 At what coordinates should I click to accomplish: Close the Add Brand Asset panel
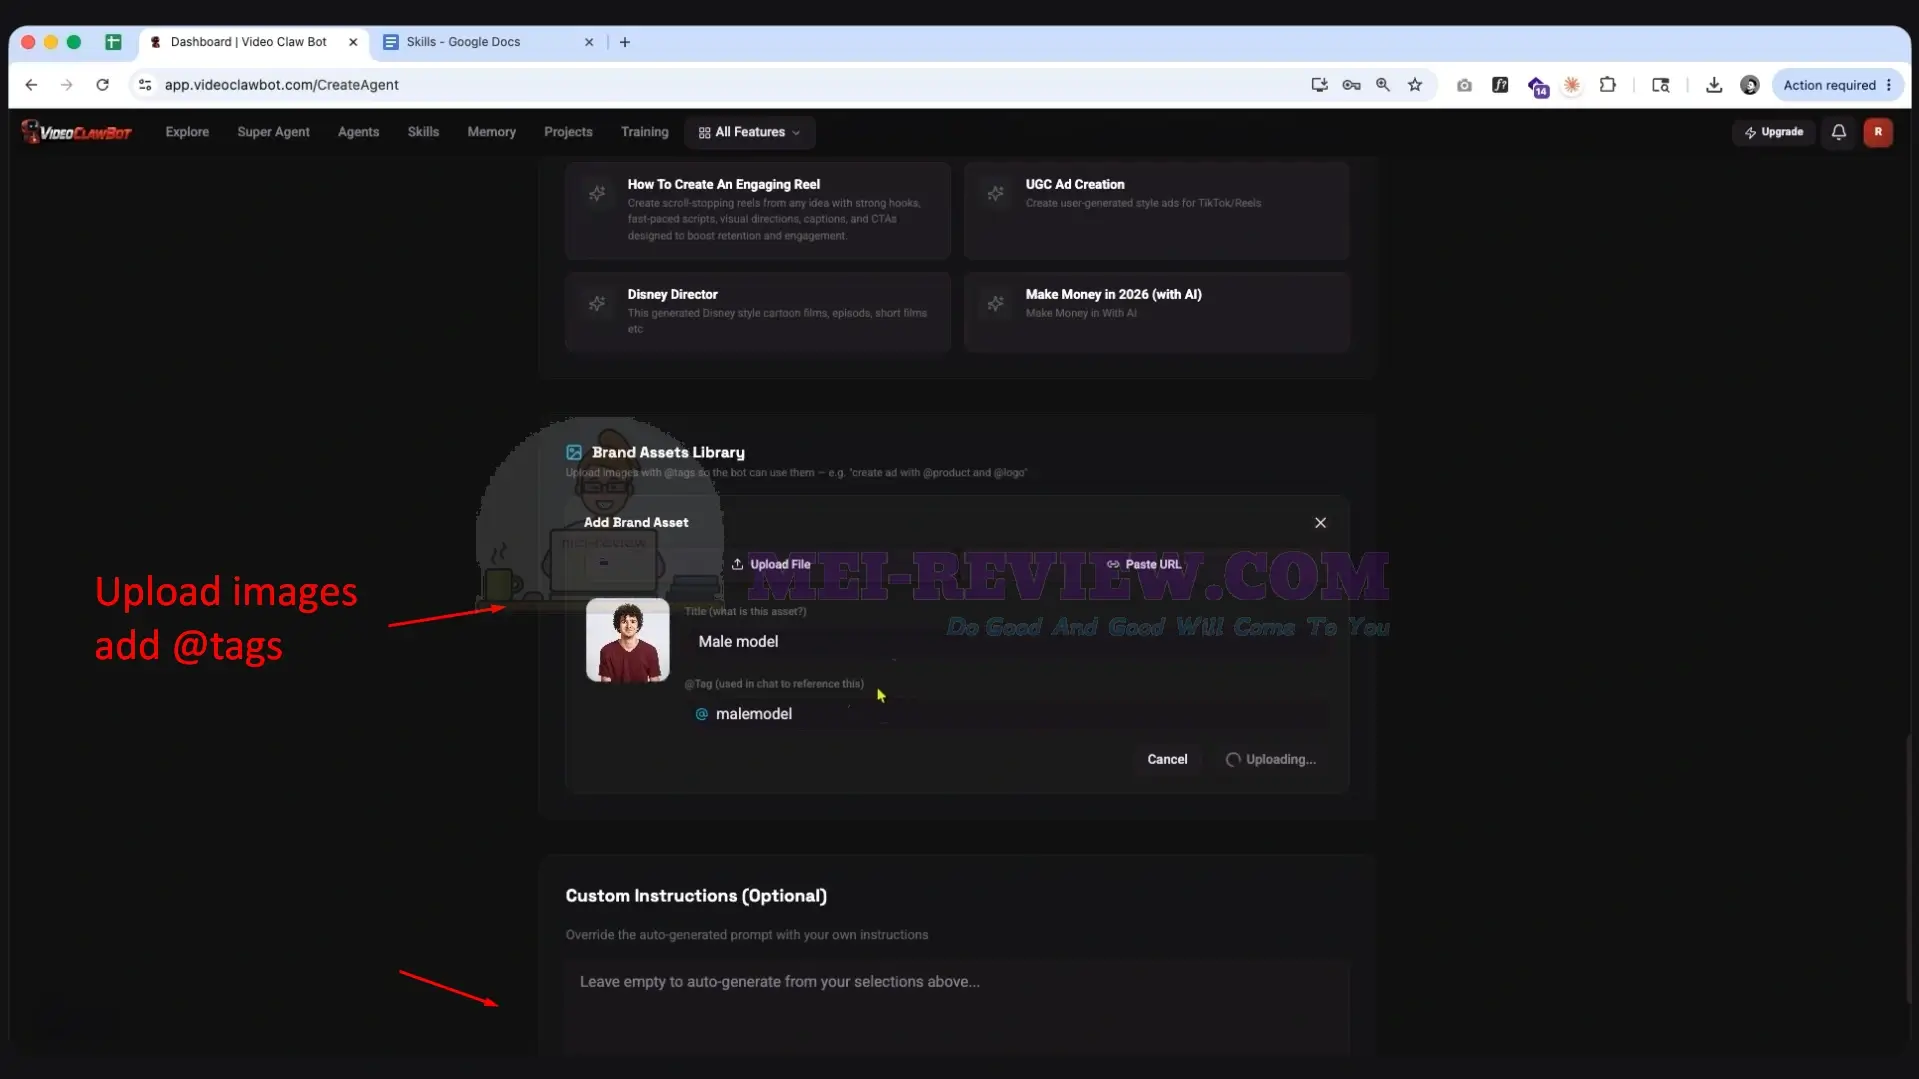click(1320, 523)
